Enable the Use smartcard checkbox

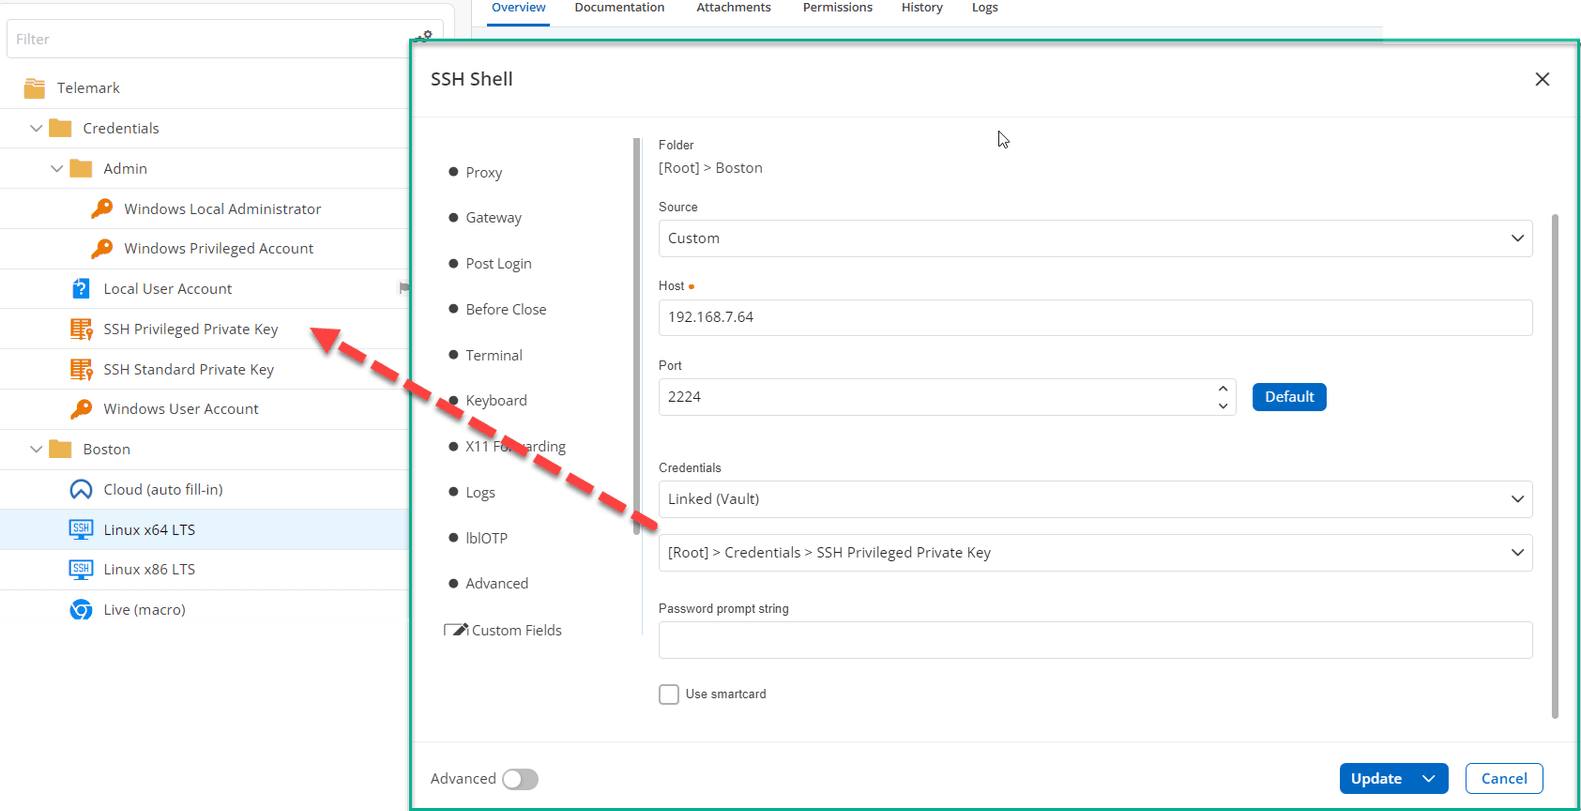click(669, 694)
